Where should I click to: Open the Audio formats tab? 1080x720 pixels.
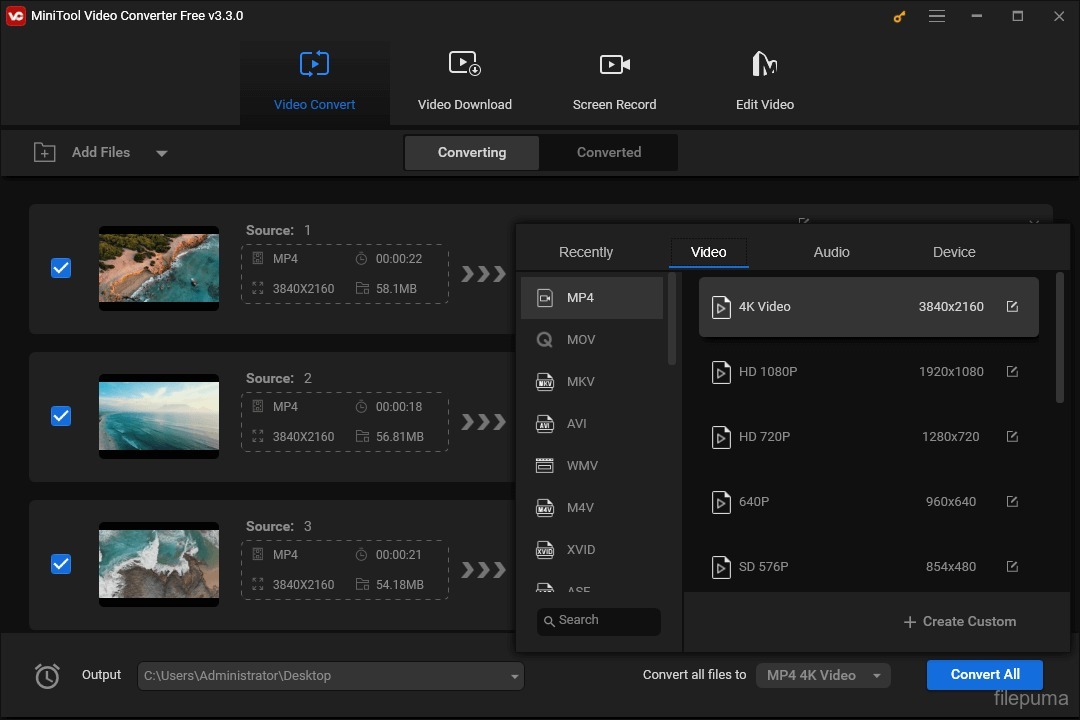831,252
